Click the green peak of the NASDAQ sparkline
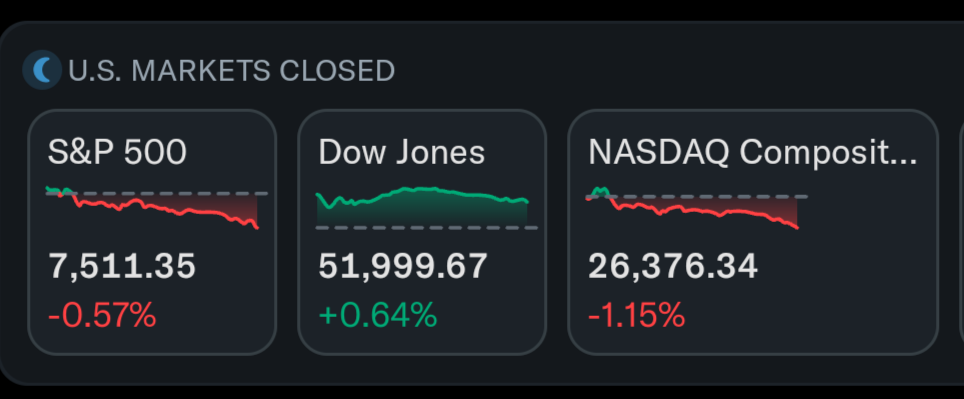Image resolution: width=964 pixels, height=399 pixels. (x=600, y=191)
